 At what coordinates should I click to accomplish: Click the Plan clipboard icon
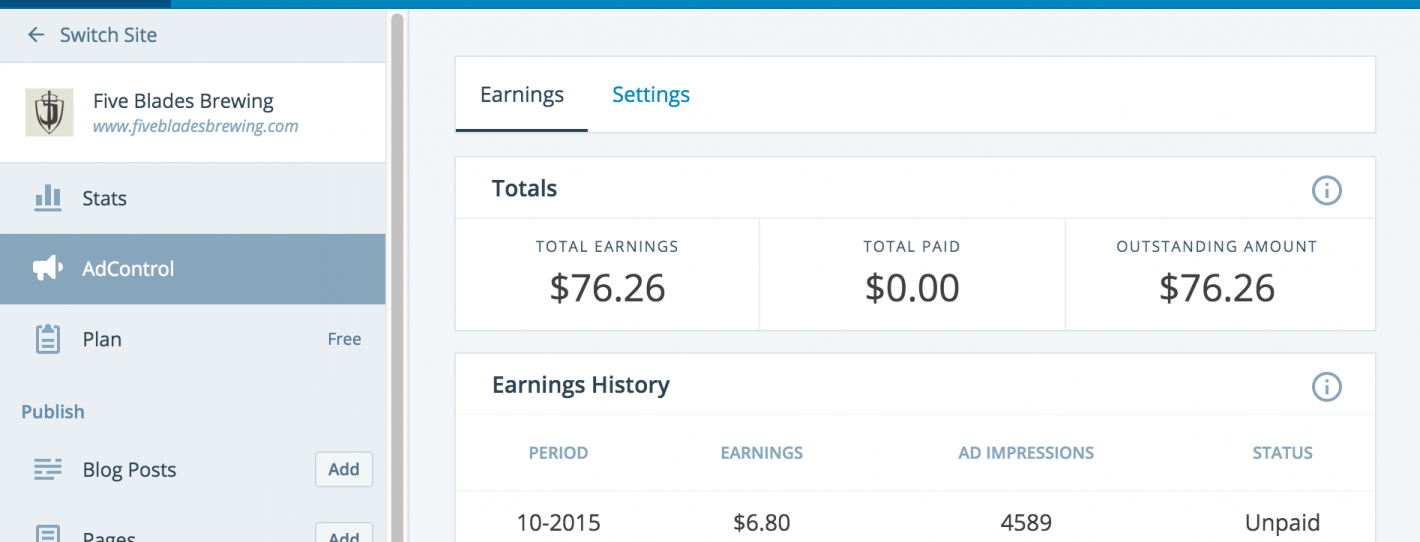pos(48,339)
